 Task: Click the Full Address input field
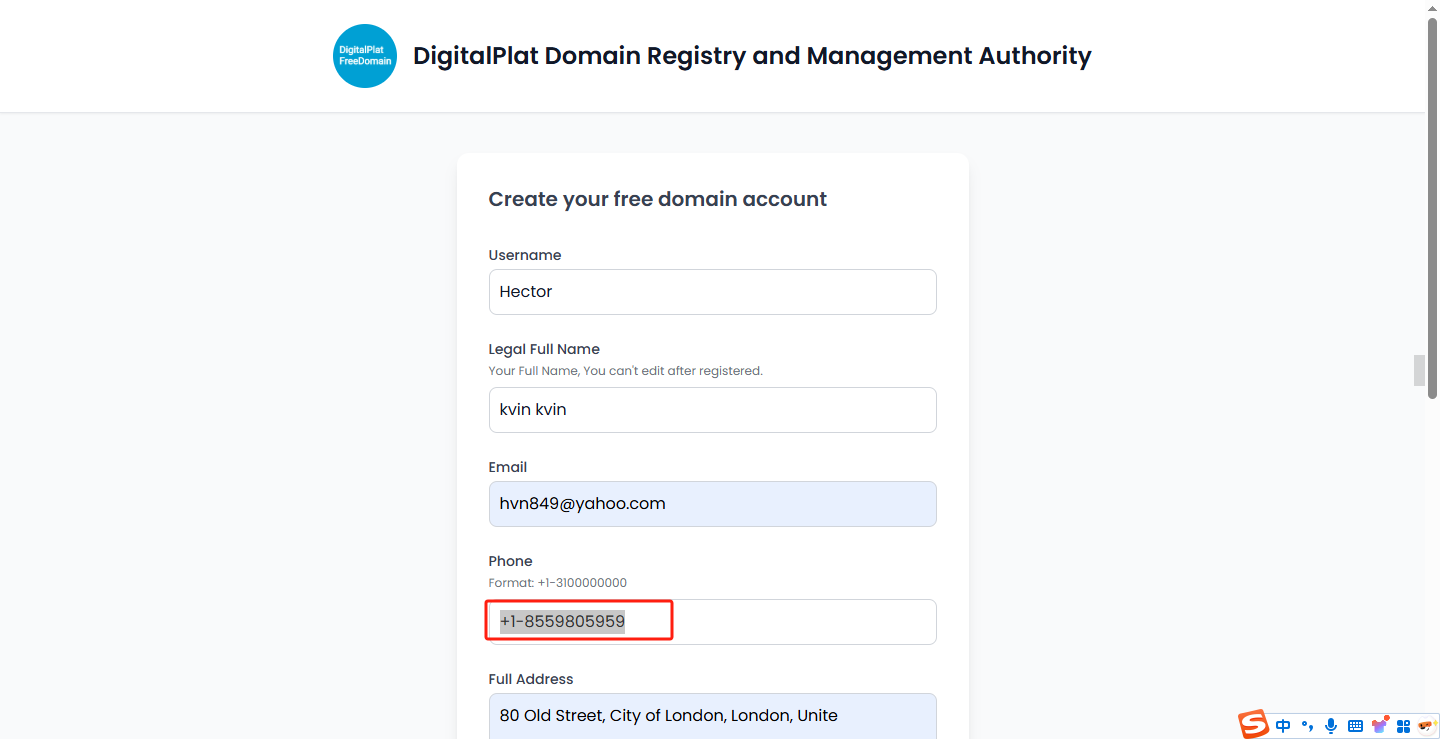click(x=712, y=716)
